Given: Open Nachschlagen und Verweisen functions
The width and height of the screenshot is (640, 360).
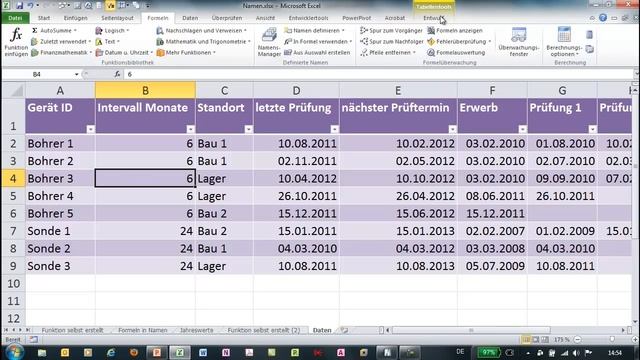Looking at the screenshot, I should [x=202, y=31].
